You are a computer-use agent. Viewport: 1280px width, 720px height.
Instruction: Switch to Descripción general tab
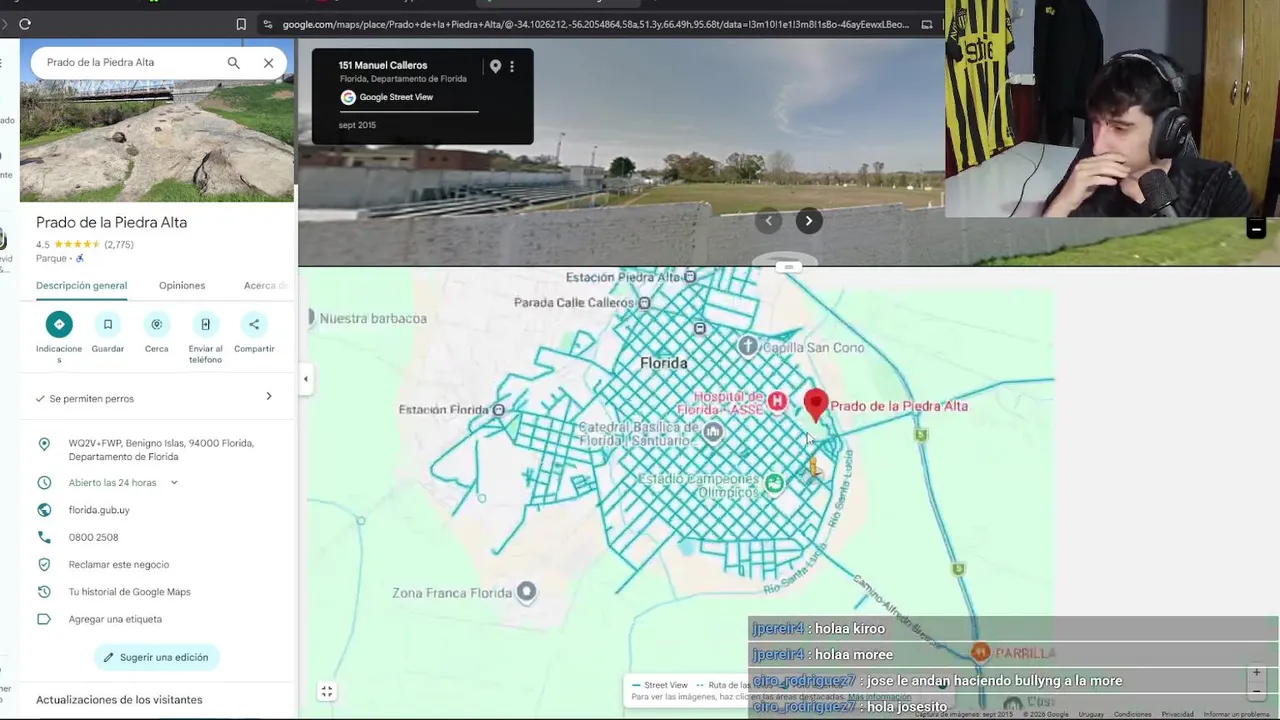(x=81, y=286)
